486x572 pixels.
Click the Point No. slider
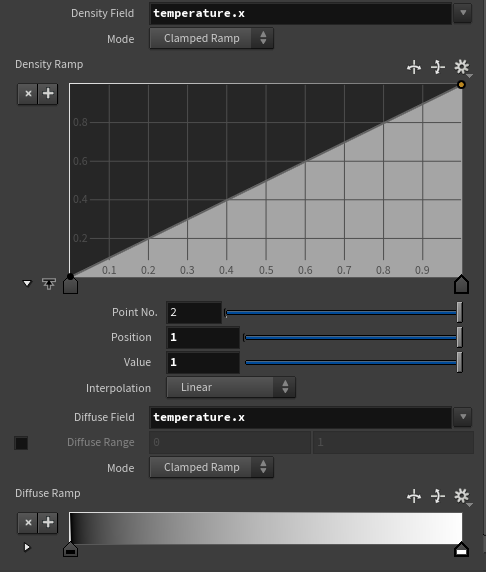343,313
